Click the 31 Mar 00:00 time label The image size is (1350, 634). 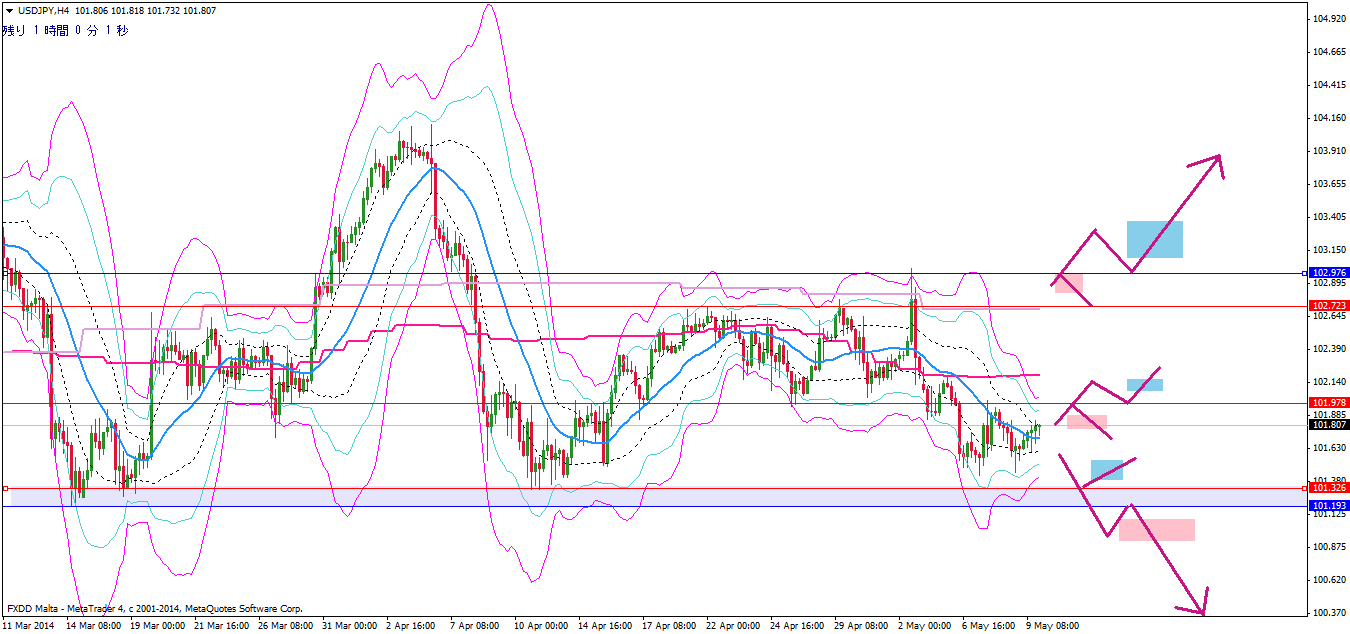pos(352,625)
